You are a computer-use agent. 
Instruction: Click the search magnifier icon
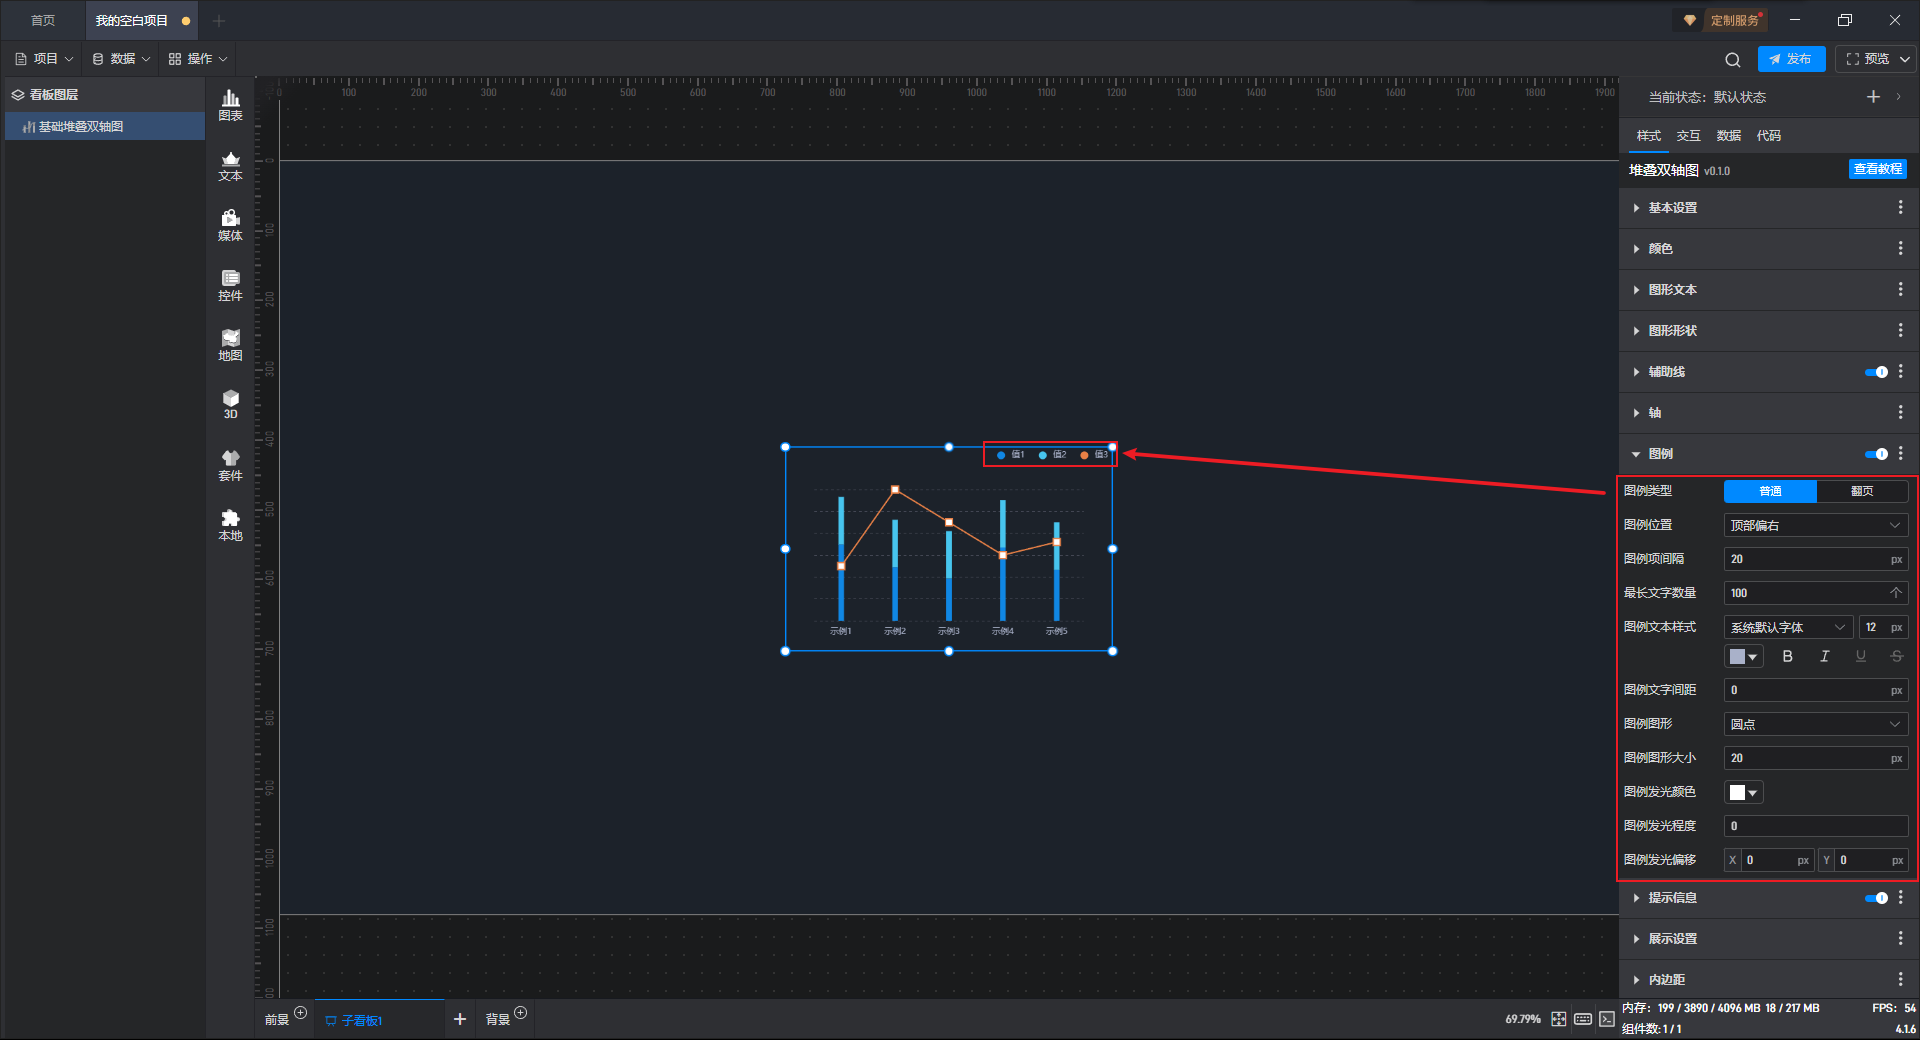(1733, 60)
